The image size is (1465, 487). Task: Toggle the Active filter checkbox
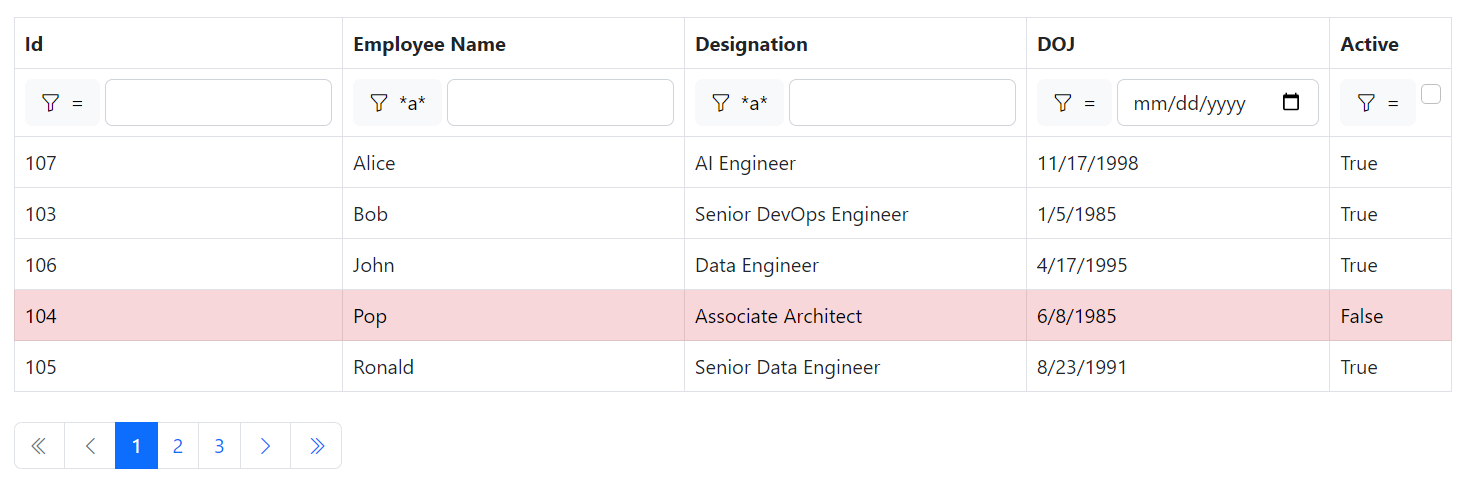pos(1431,94)
